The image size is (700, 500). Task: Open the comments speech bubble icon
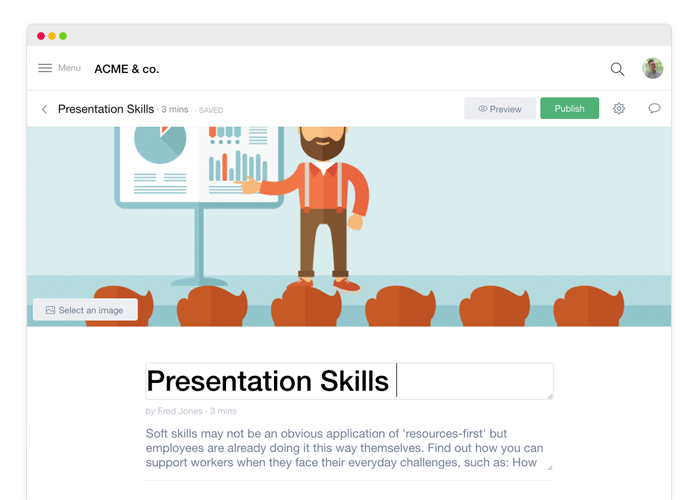coord(654,108)
